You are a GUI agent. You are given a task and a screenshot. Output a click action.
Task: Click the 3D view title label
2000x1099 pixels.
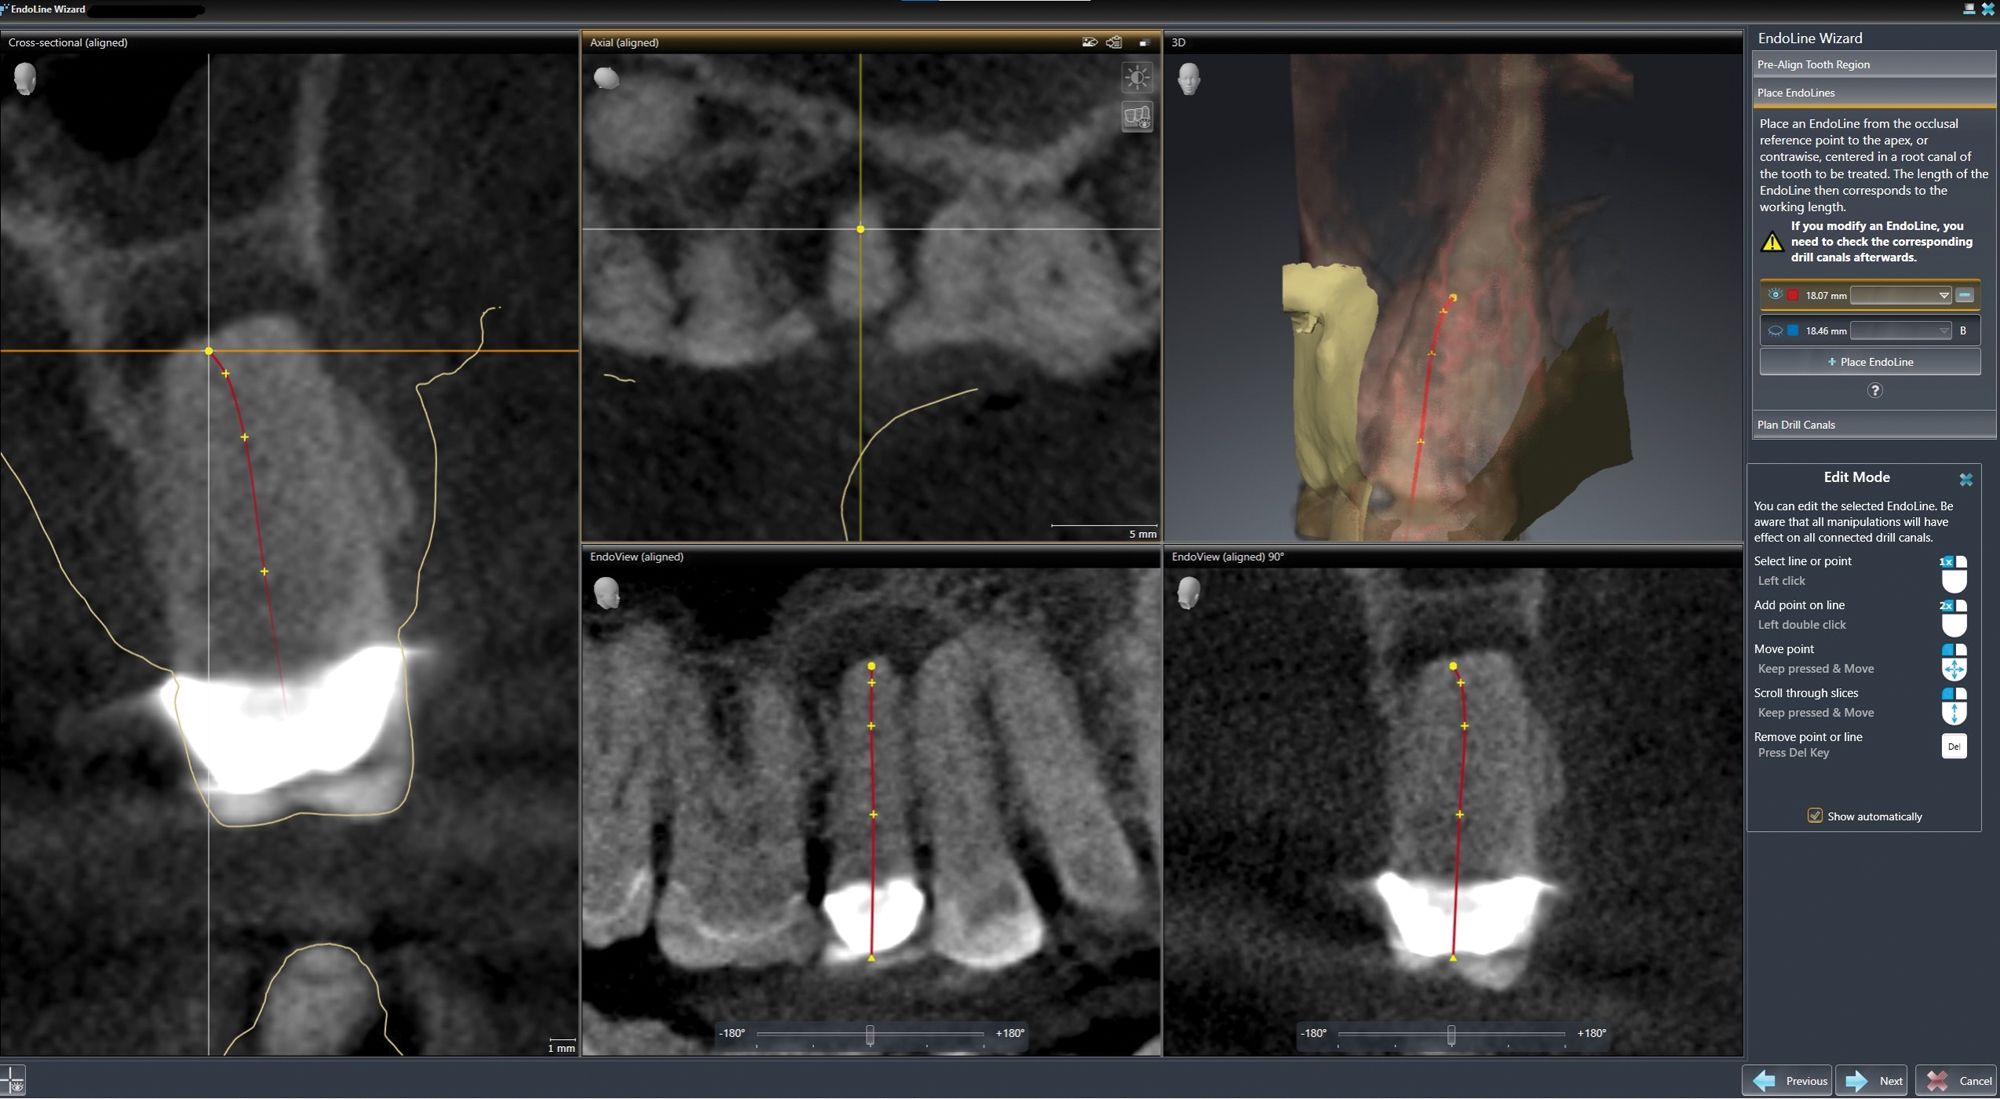pos(1179,42)
